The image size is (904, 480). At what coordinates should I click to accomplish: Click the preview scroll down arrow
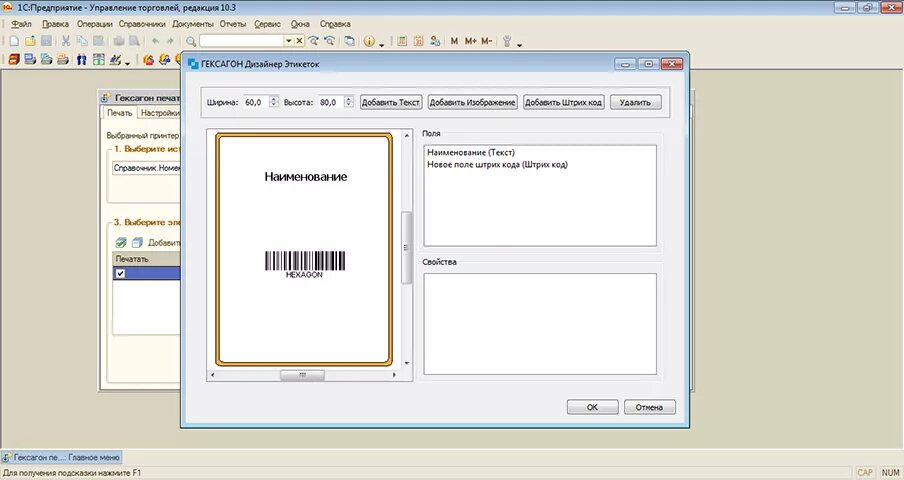pos(407,363)
